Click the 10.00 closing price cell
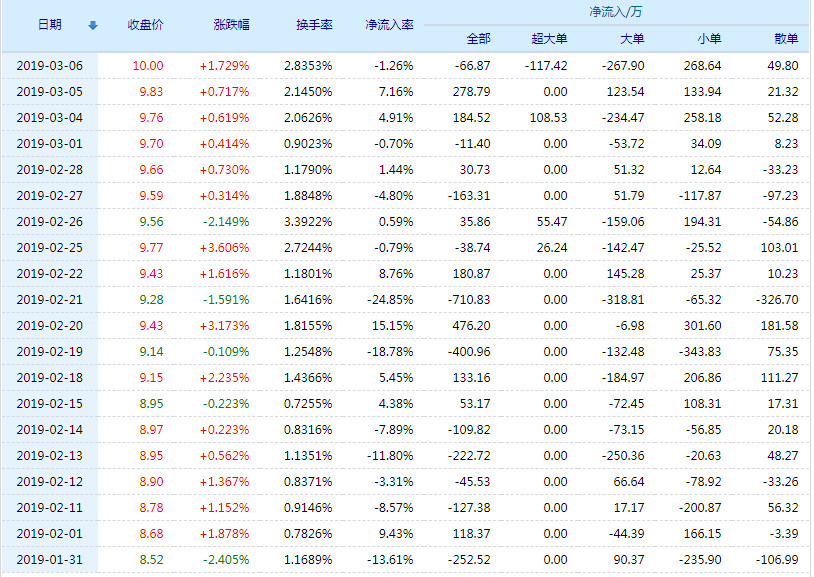Viewport: 814px width, 577px height. point(147,65)
